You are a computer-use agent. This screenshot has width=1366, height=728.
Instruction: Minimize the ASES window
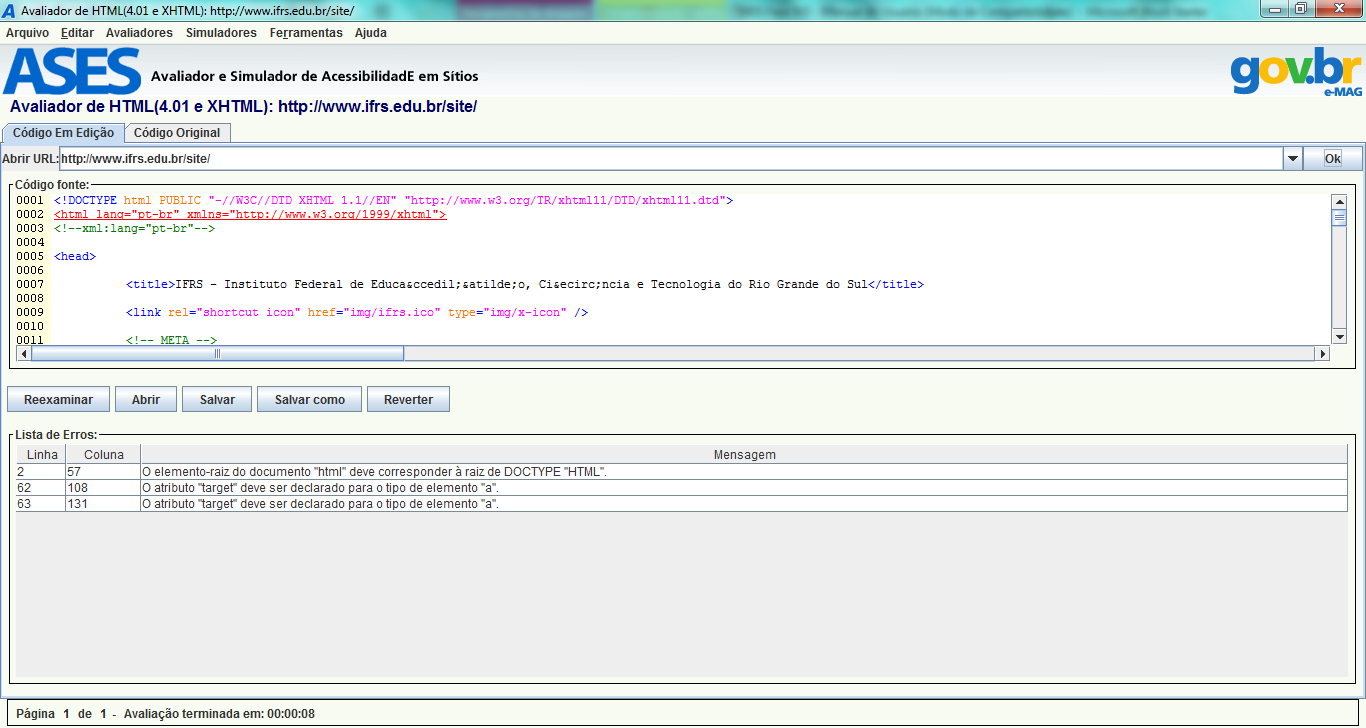[1273, 8]
